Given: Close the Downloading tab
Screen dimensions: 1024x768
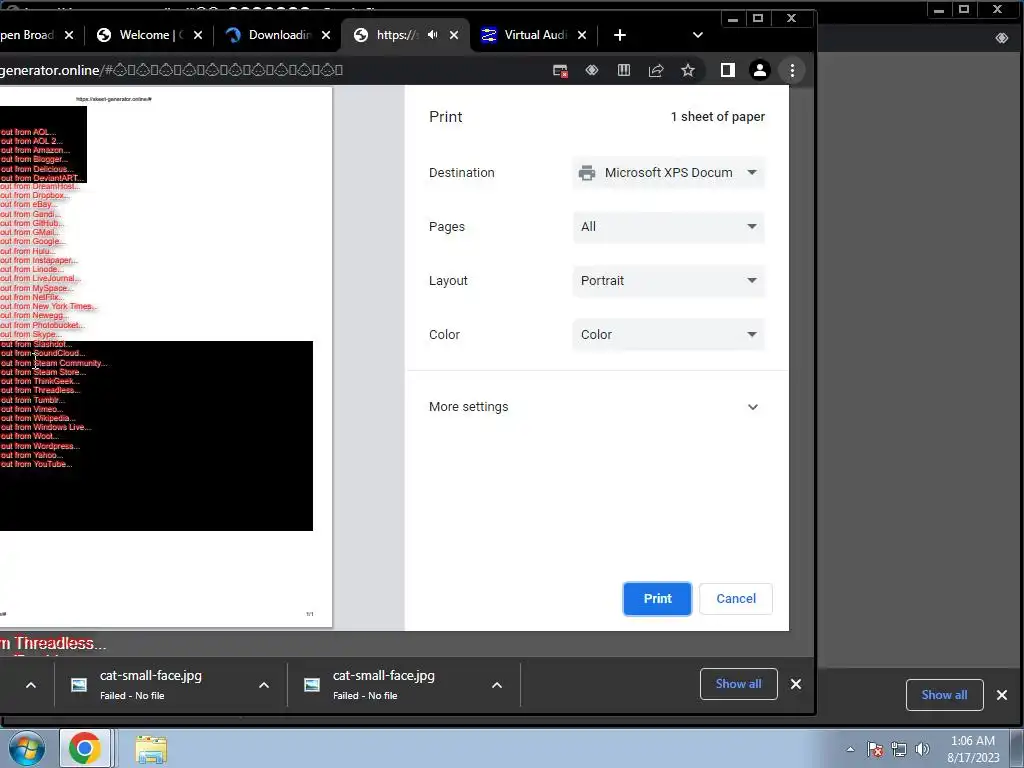Looking at the screenshot, I should pos(326,35).
